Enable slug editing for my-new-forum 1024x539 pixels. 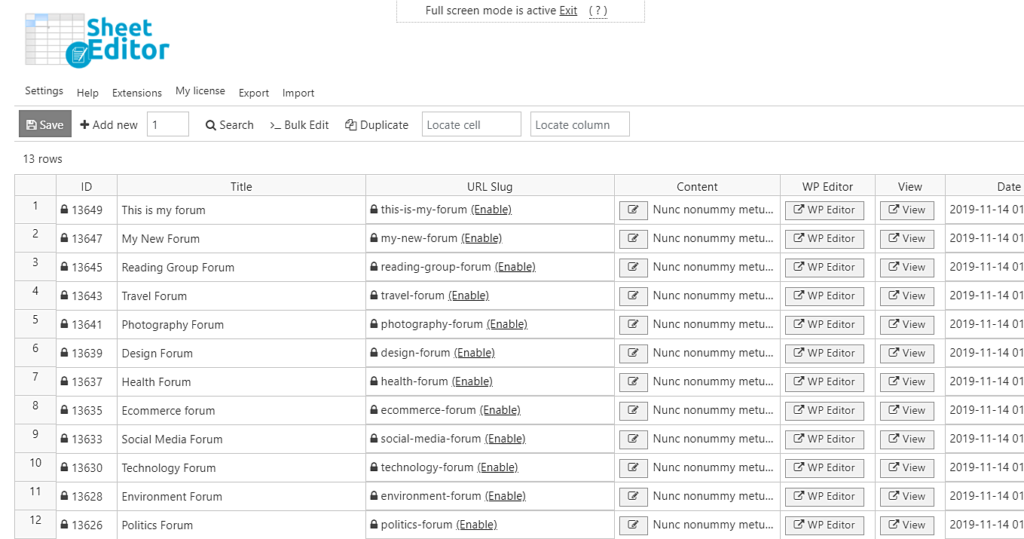[481, 238]
